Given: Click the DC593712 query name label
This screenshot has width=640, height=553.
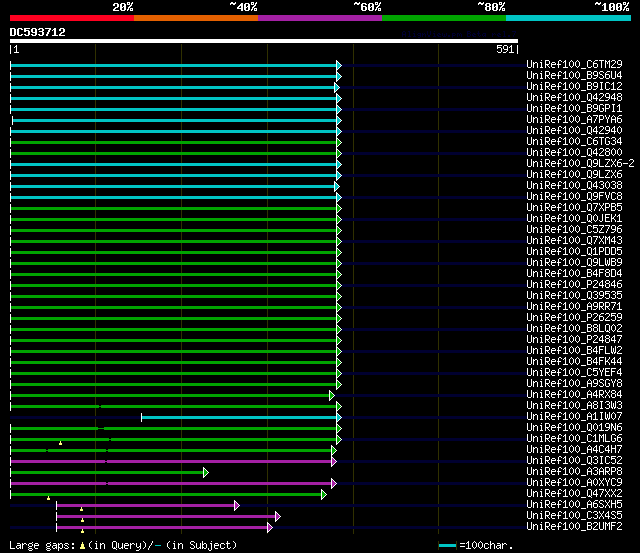Looking at the screenshot, I should [38, 32].
